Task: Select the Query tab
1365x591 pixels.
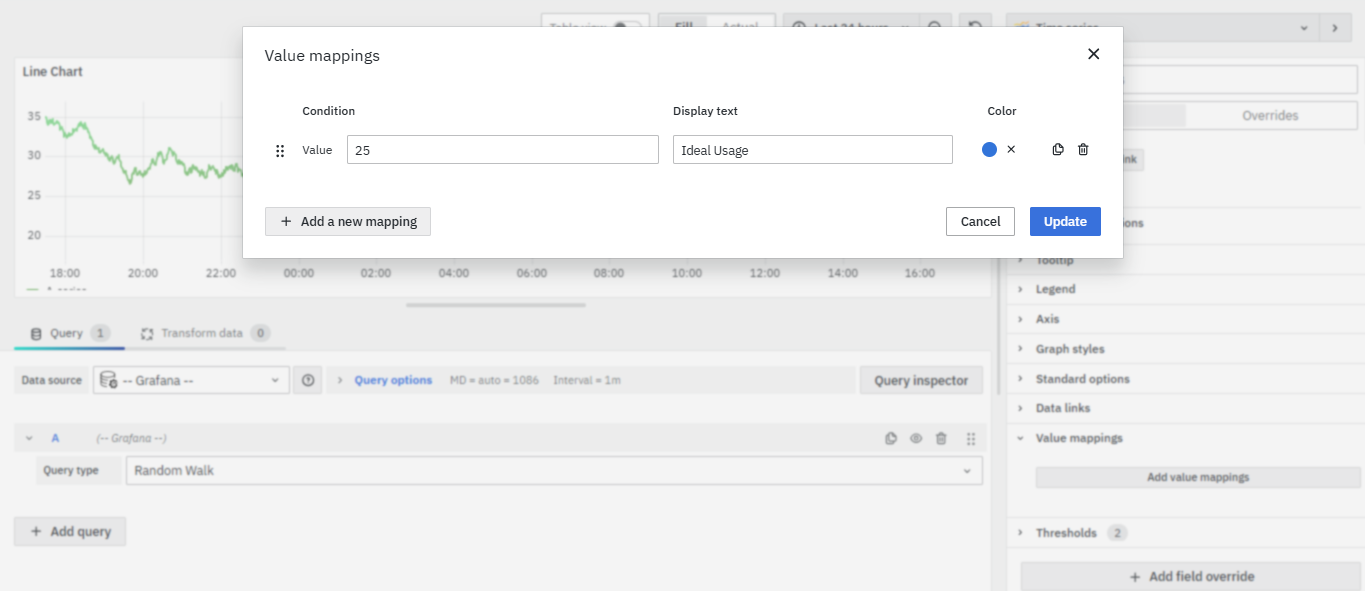Action: [68, 333]
